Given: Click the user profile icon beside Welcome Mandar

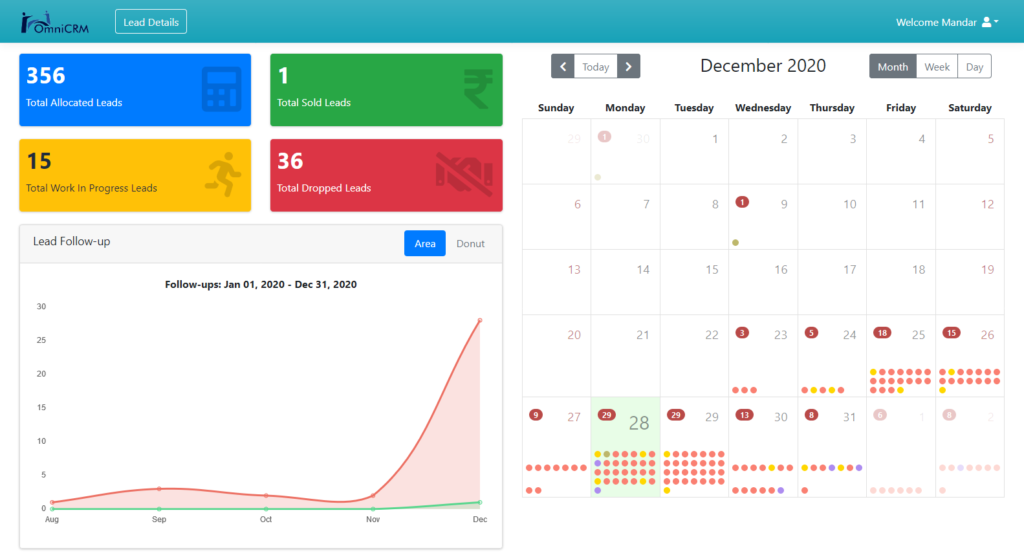Looking at the screenshot, I should (x=987, y=22).
